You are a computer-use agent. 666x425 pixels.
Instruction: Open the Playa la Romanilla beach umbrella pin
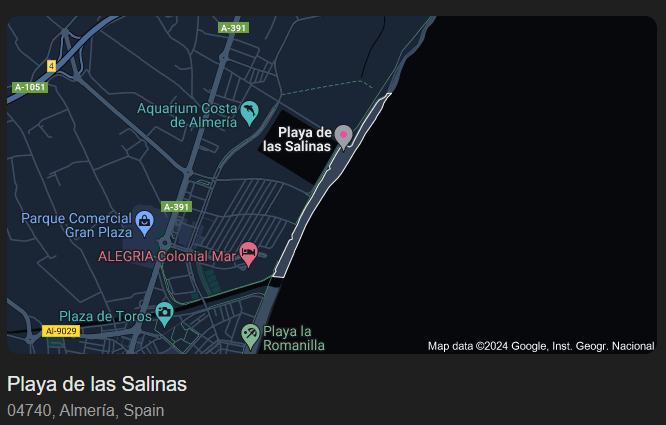tap(250, 337)
